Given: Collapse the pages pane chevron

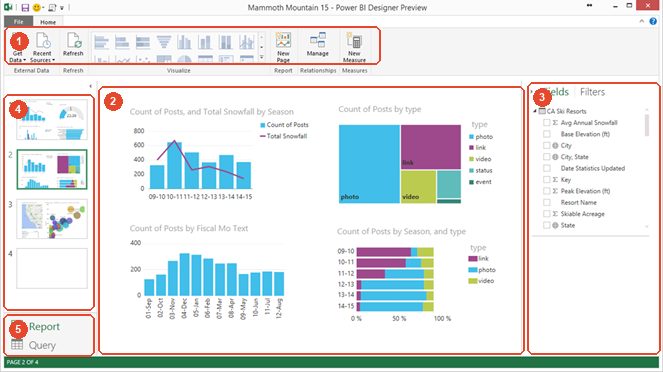Looking at the screenshot, I should [x=90, y=86].
